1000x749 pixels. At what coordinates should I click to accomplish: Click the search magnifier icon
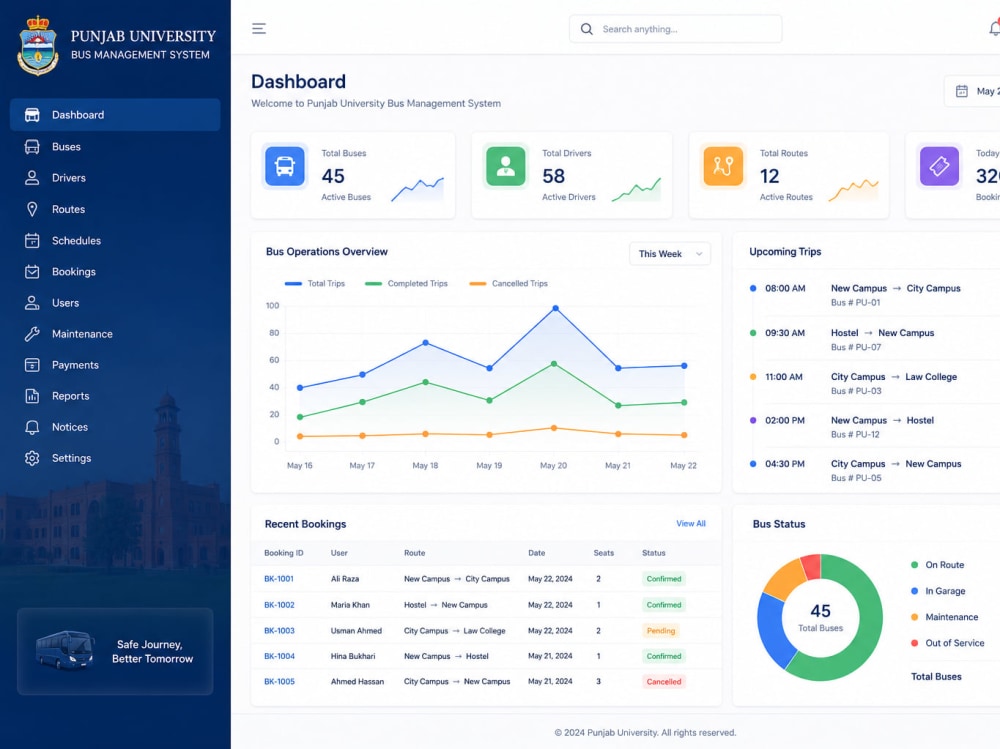587,29
